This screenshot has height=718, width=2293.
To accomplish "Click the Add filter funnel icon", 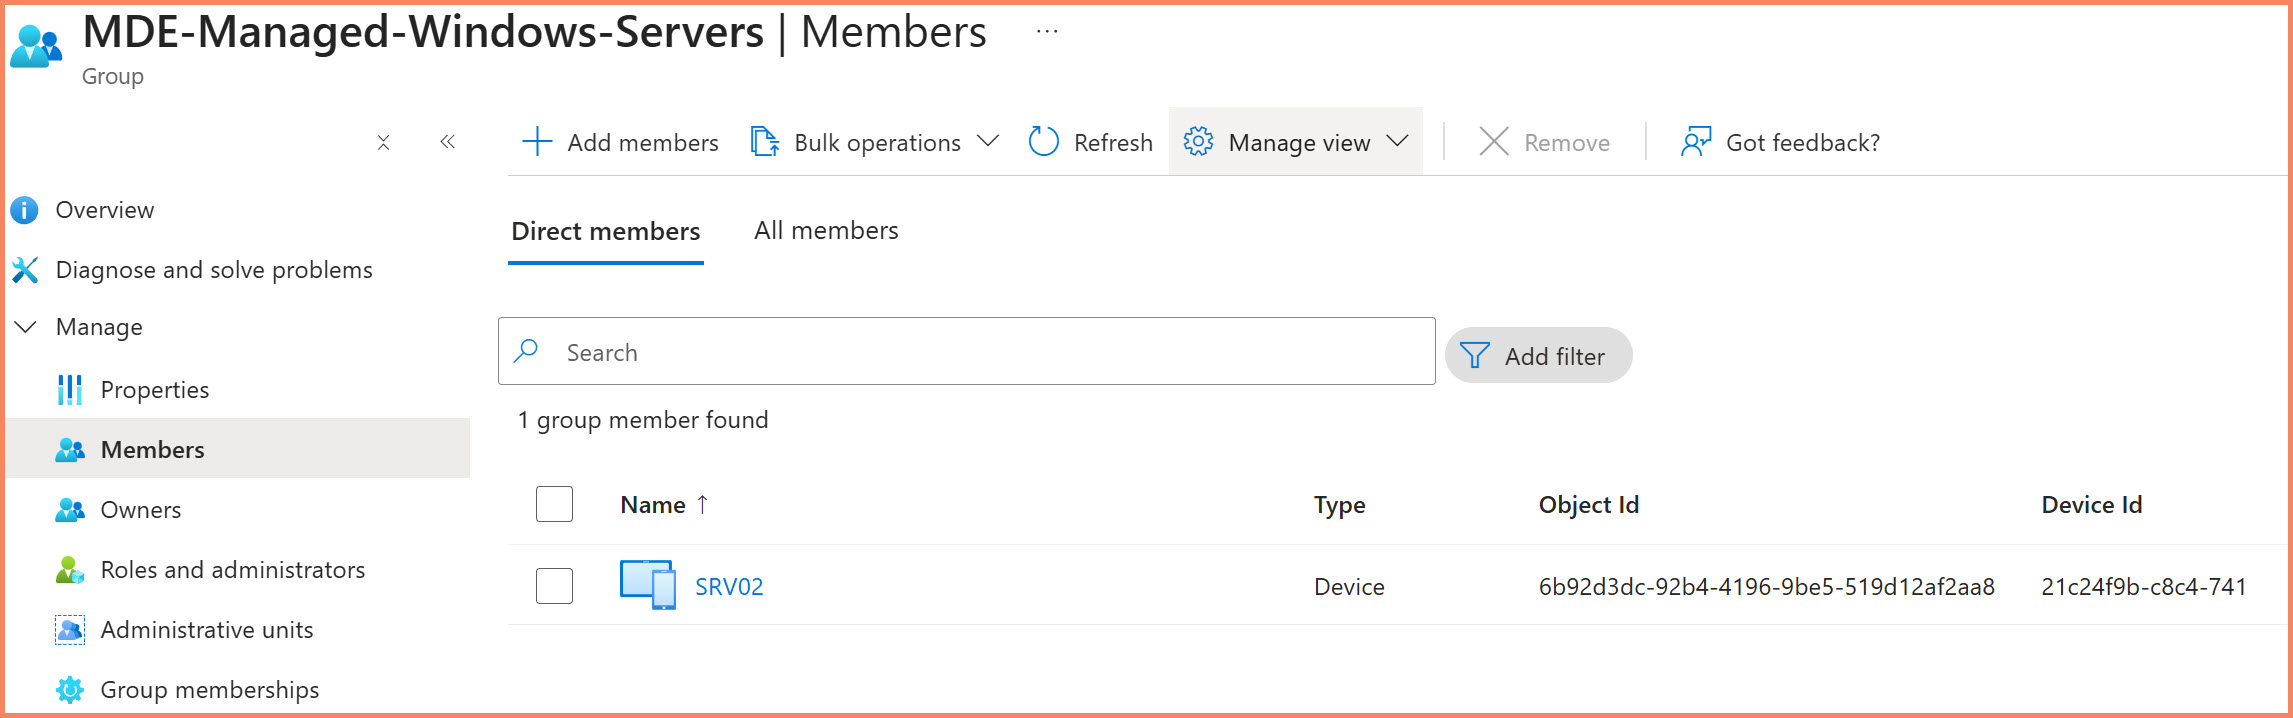I will (x=1474, y=356).
